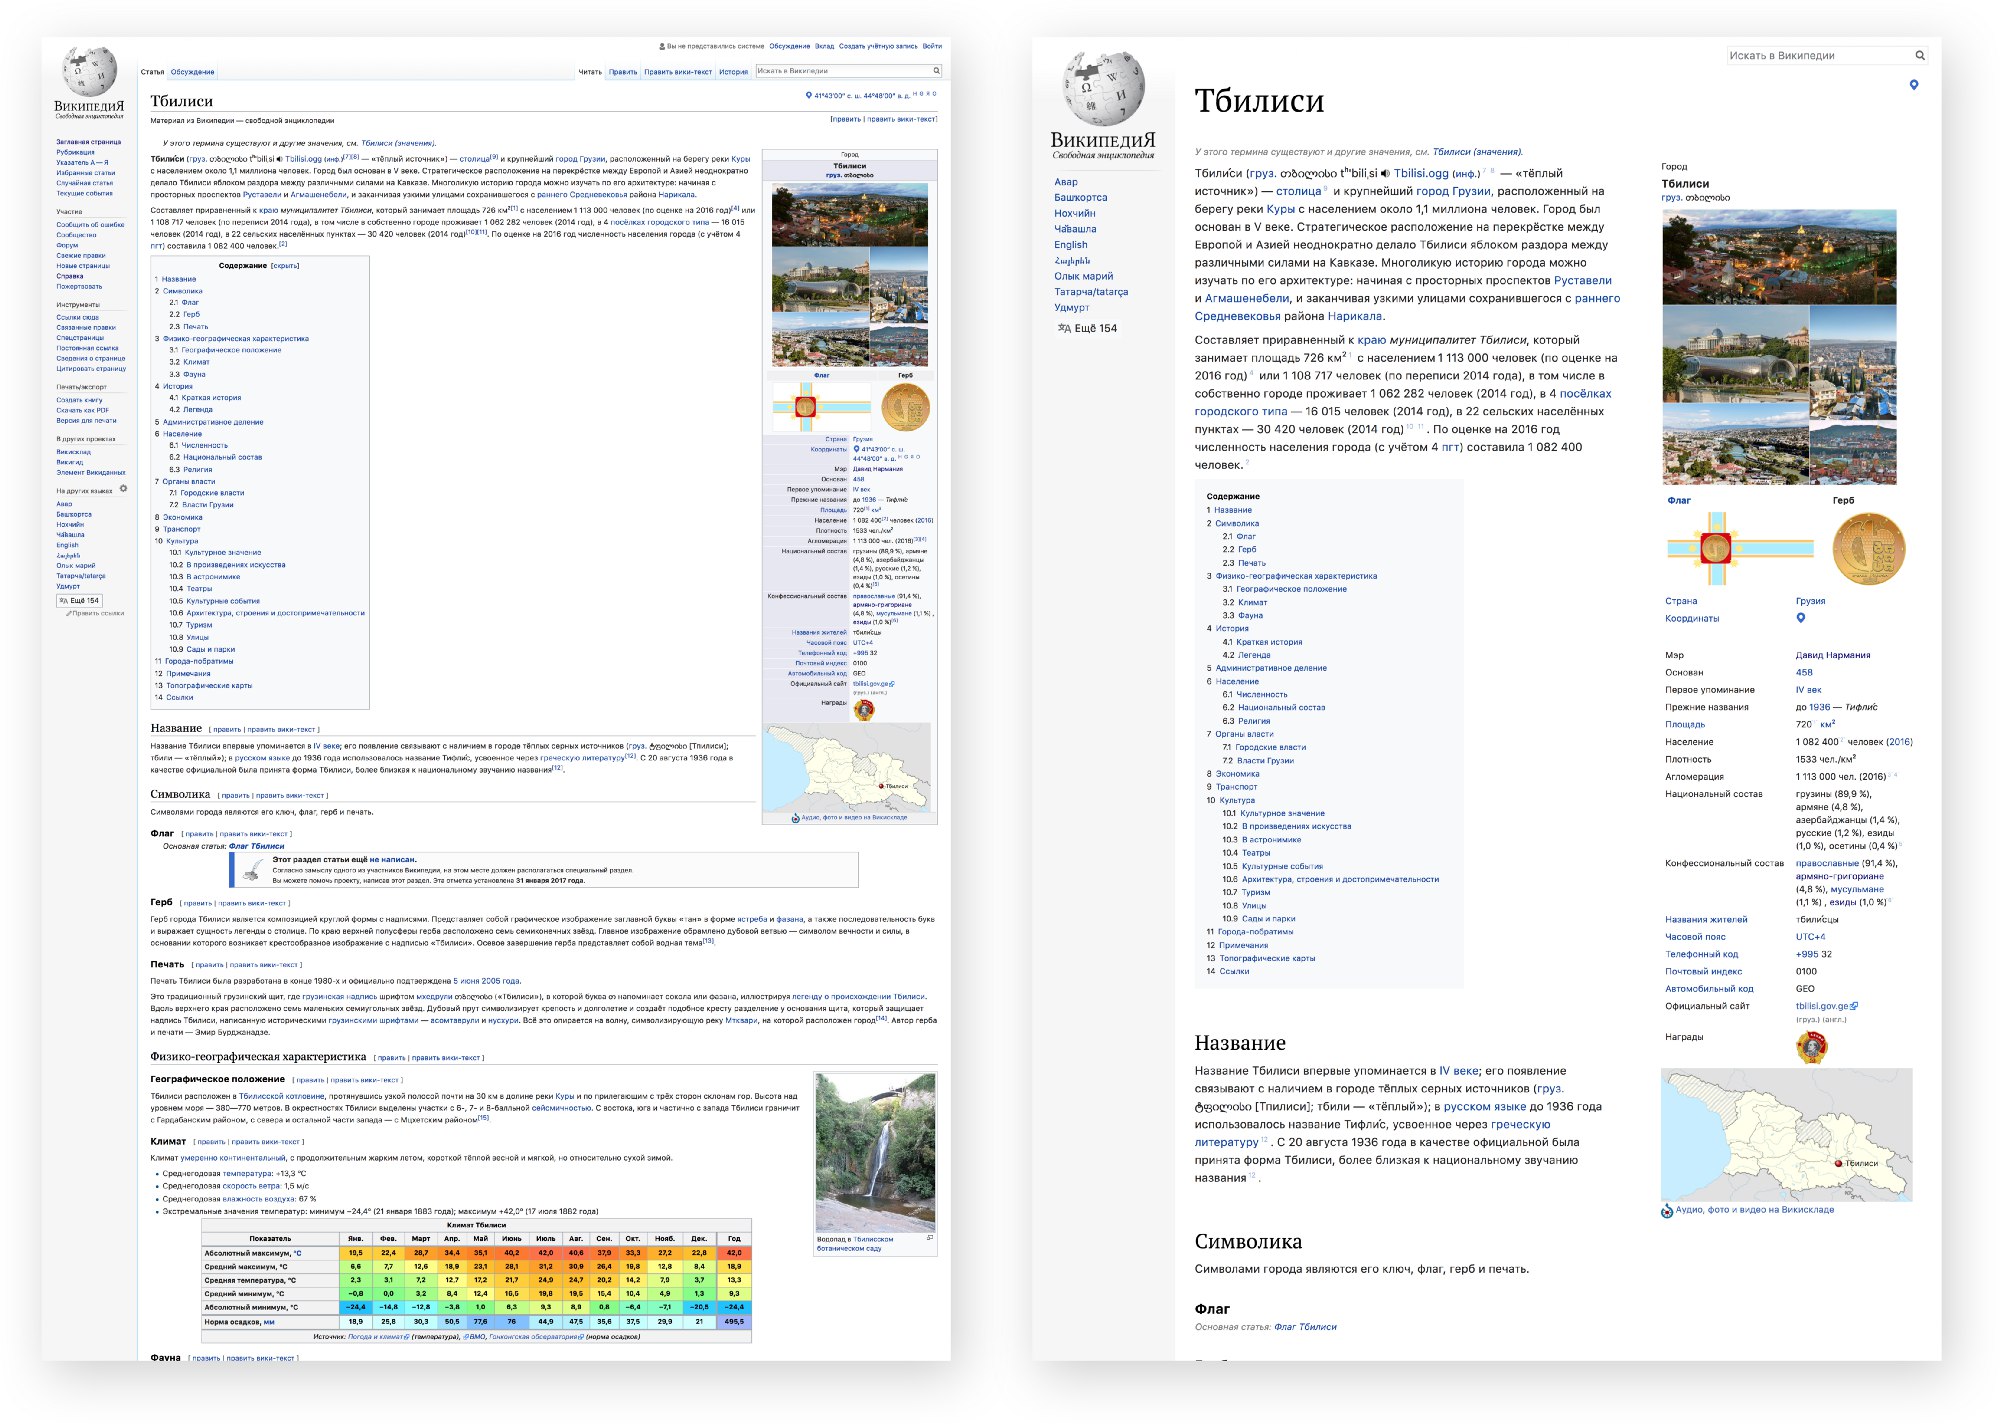Jump to '8 Экономика' in left page contents
Screen dimensions: 2000x1424
pos(178,517)
